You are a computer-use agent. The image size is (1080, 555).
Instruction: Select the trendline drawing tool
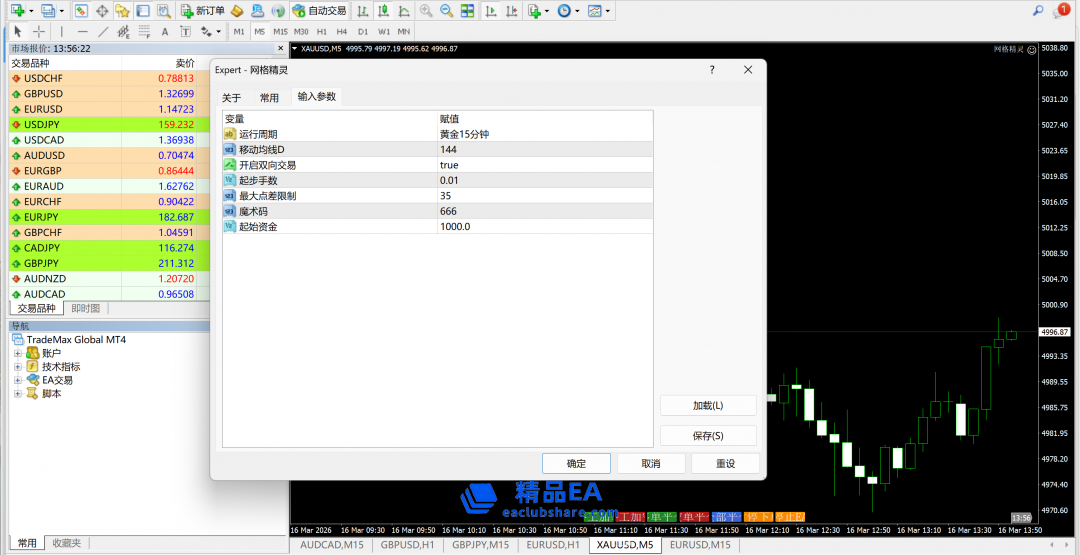click(x=103, y=32)
